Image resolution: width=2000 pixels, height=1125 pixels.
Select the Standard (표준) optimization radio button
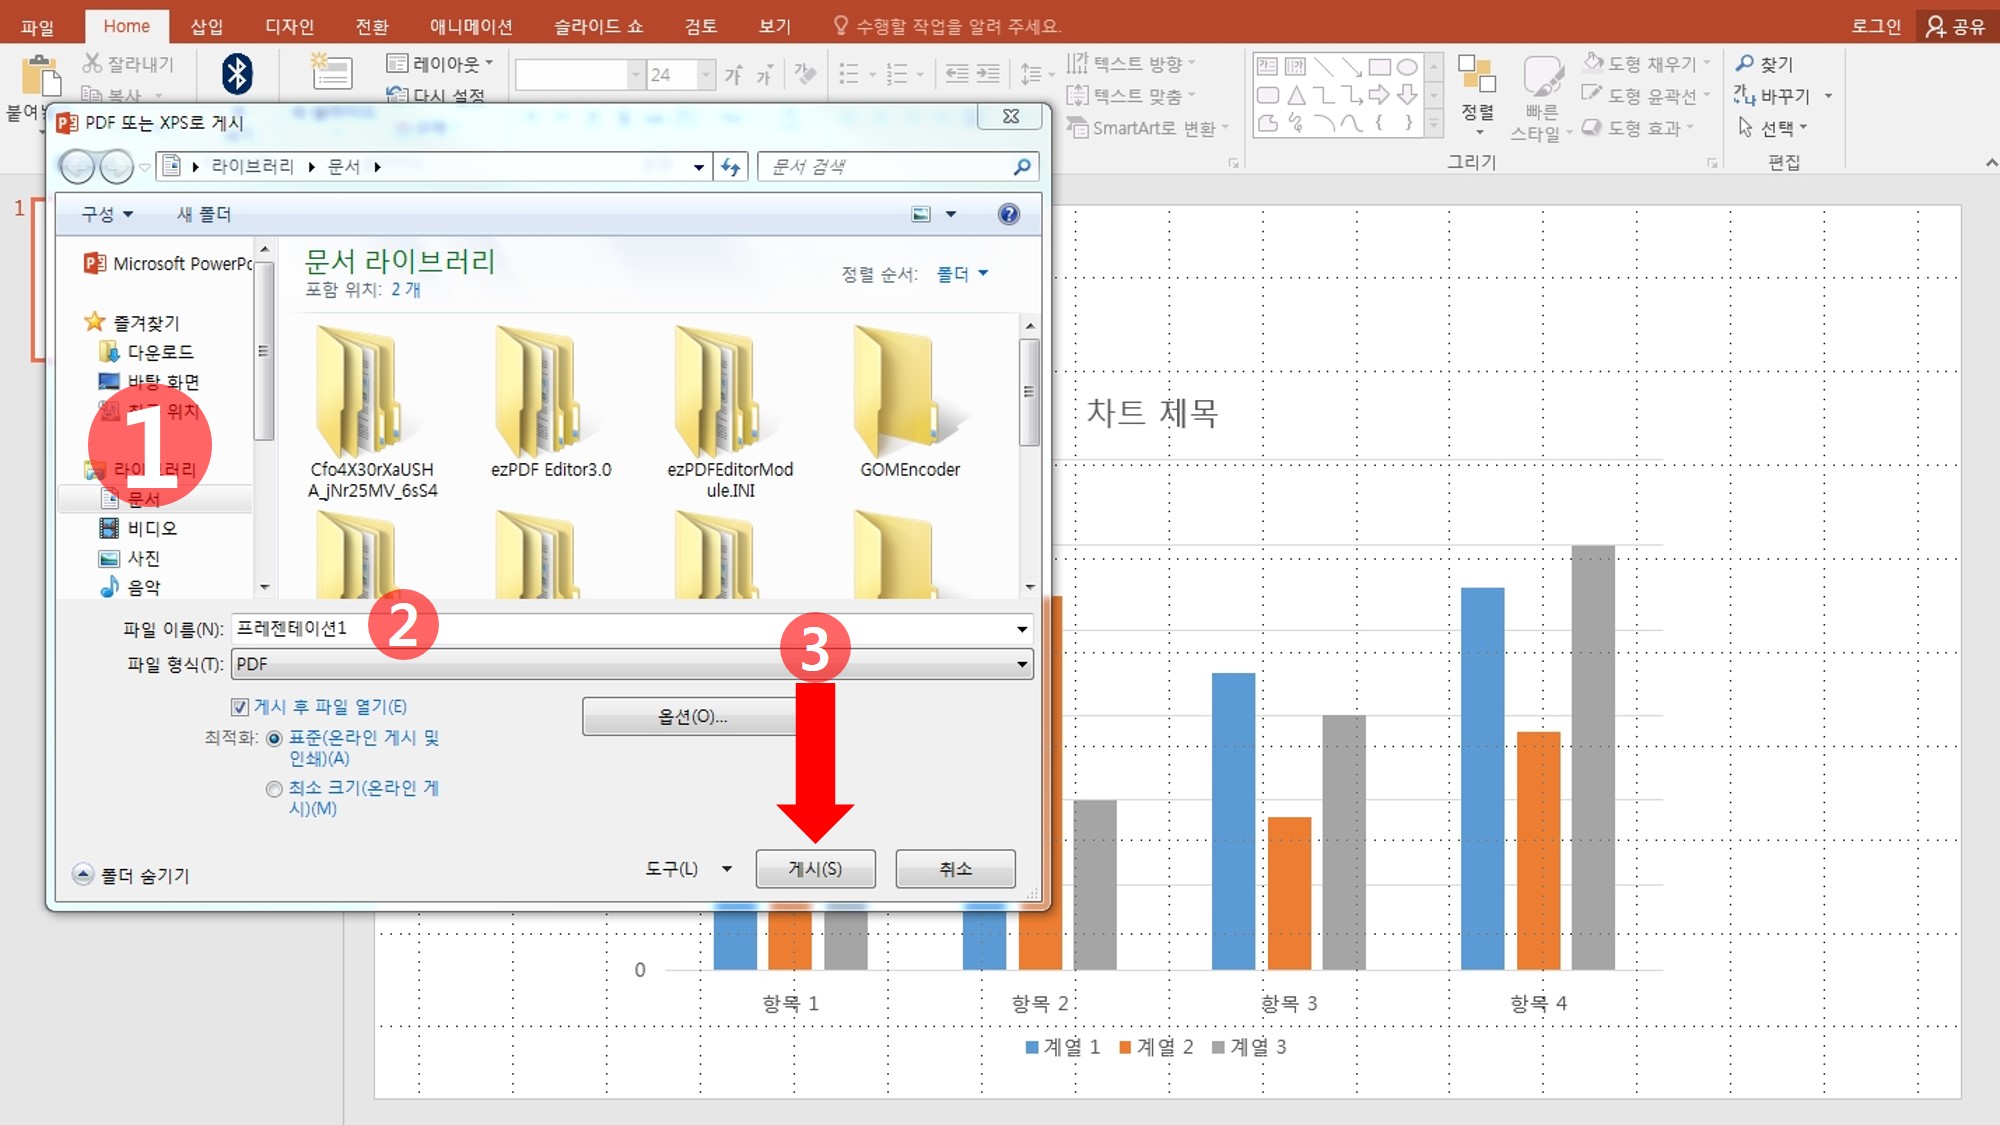coord(274,739)
